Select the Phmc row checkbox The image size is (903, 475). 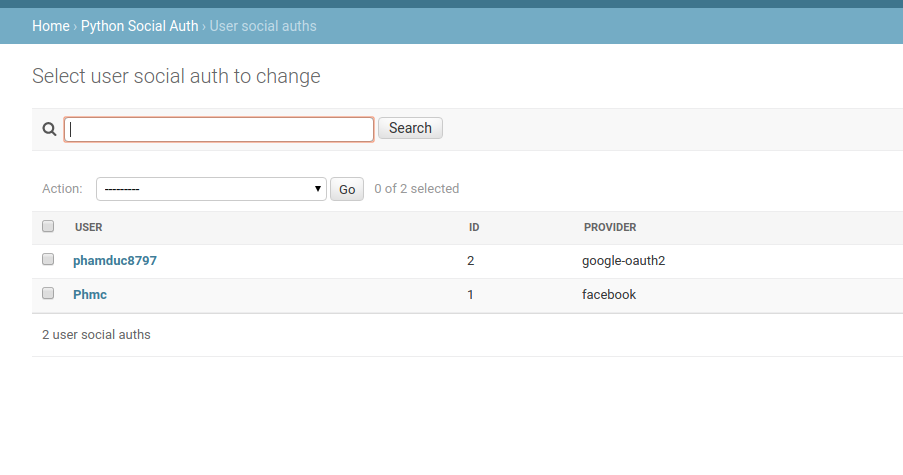pyautogui.click(x=48, y=294)
